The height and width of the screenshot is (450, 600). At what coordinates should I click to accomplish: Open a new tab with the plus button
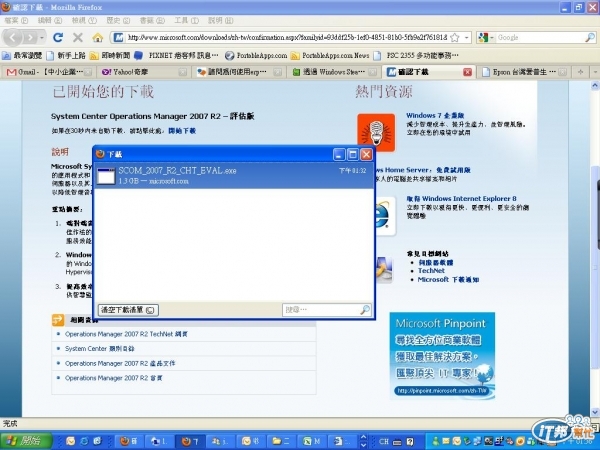pyautogui.click(x=580, y=72)
